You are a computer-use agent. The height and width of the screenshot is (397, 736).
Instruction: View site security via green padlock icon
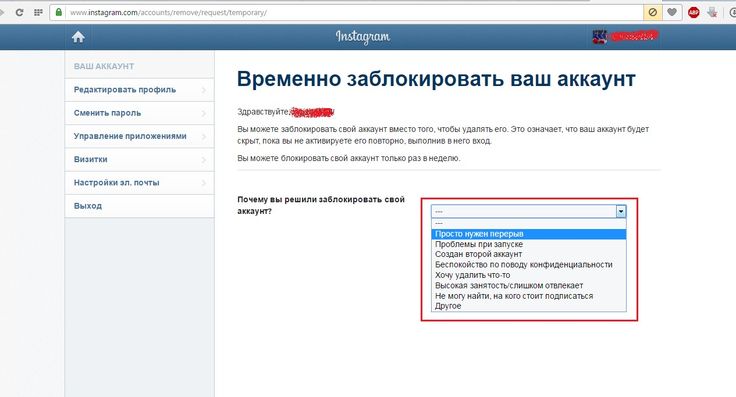(59, 12)
